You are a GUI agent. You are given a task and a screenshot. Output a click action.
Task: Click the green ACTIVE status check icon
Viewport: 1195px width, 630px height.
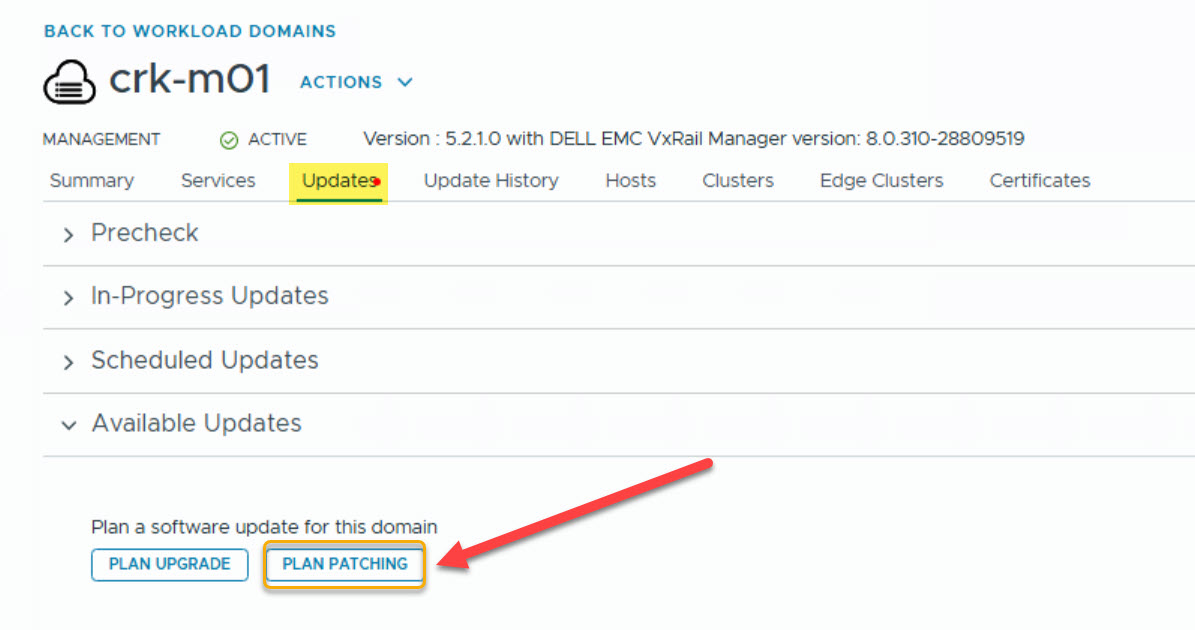coord(229,140)
